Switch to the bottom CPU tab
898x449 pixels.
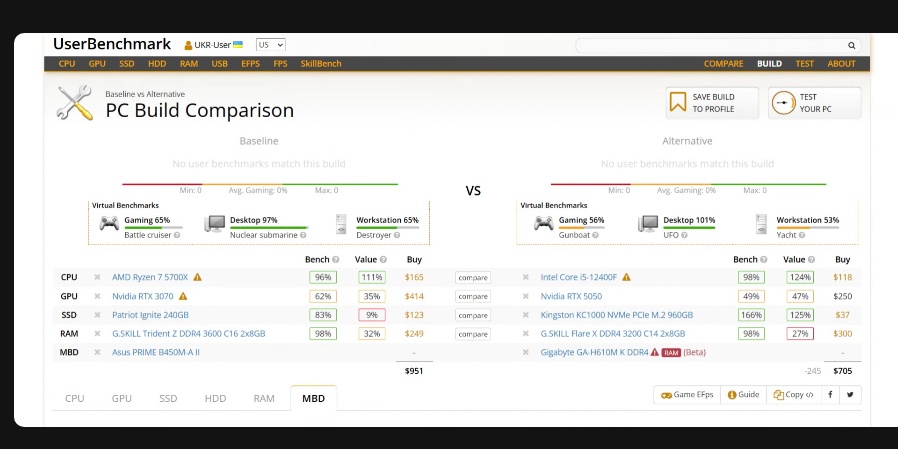click(x=74, y=398)
